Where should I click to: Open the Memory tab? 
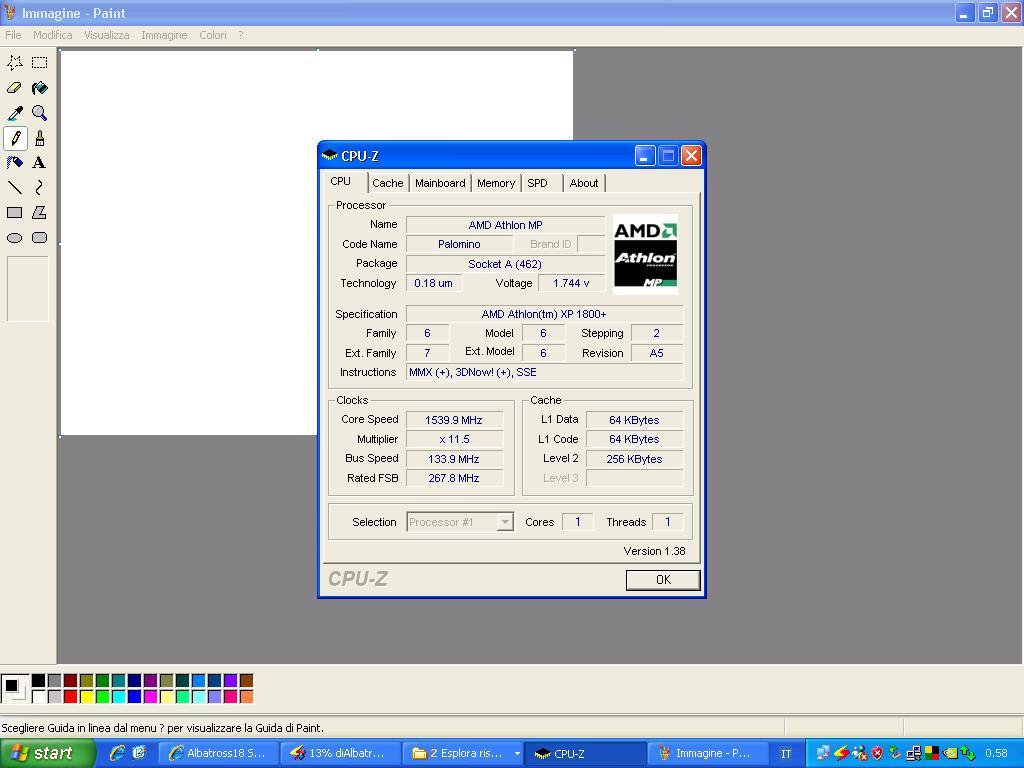496,184
